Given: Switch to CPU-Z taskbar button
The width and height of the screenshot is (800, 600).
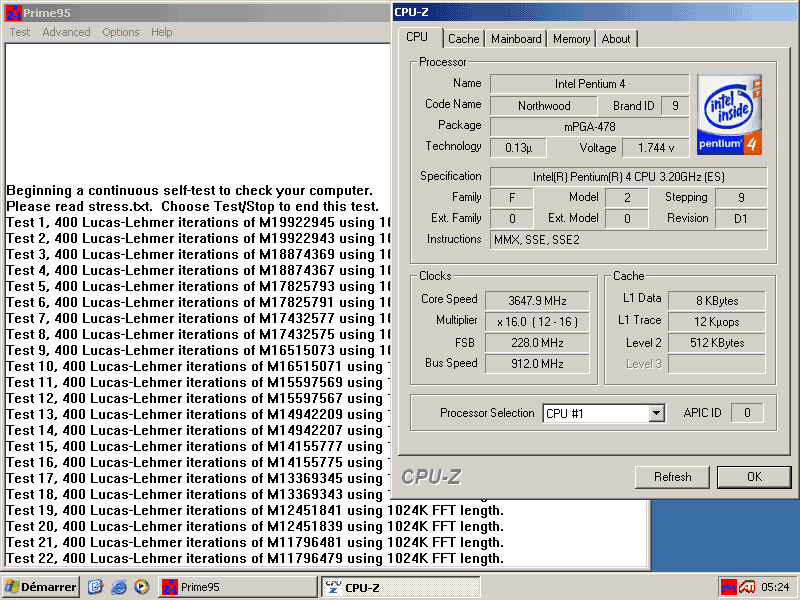Looking at the screenshot, I should [401, 587].
